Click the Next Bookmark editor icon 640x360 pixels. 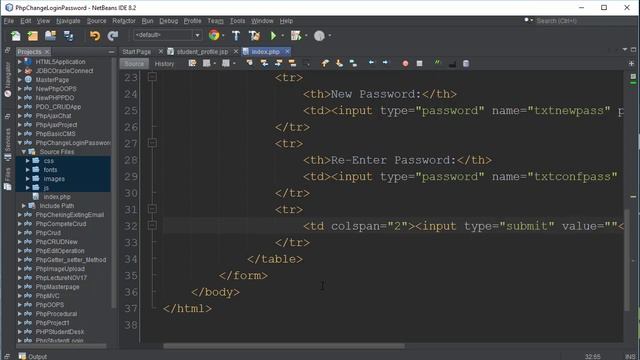pos(339,63)
